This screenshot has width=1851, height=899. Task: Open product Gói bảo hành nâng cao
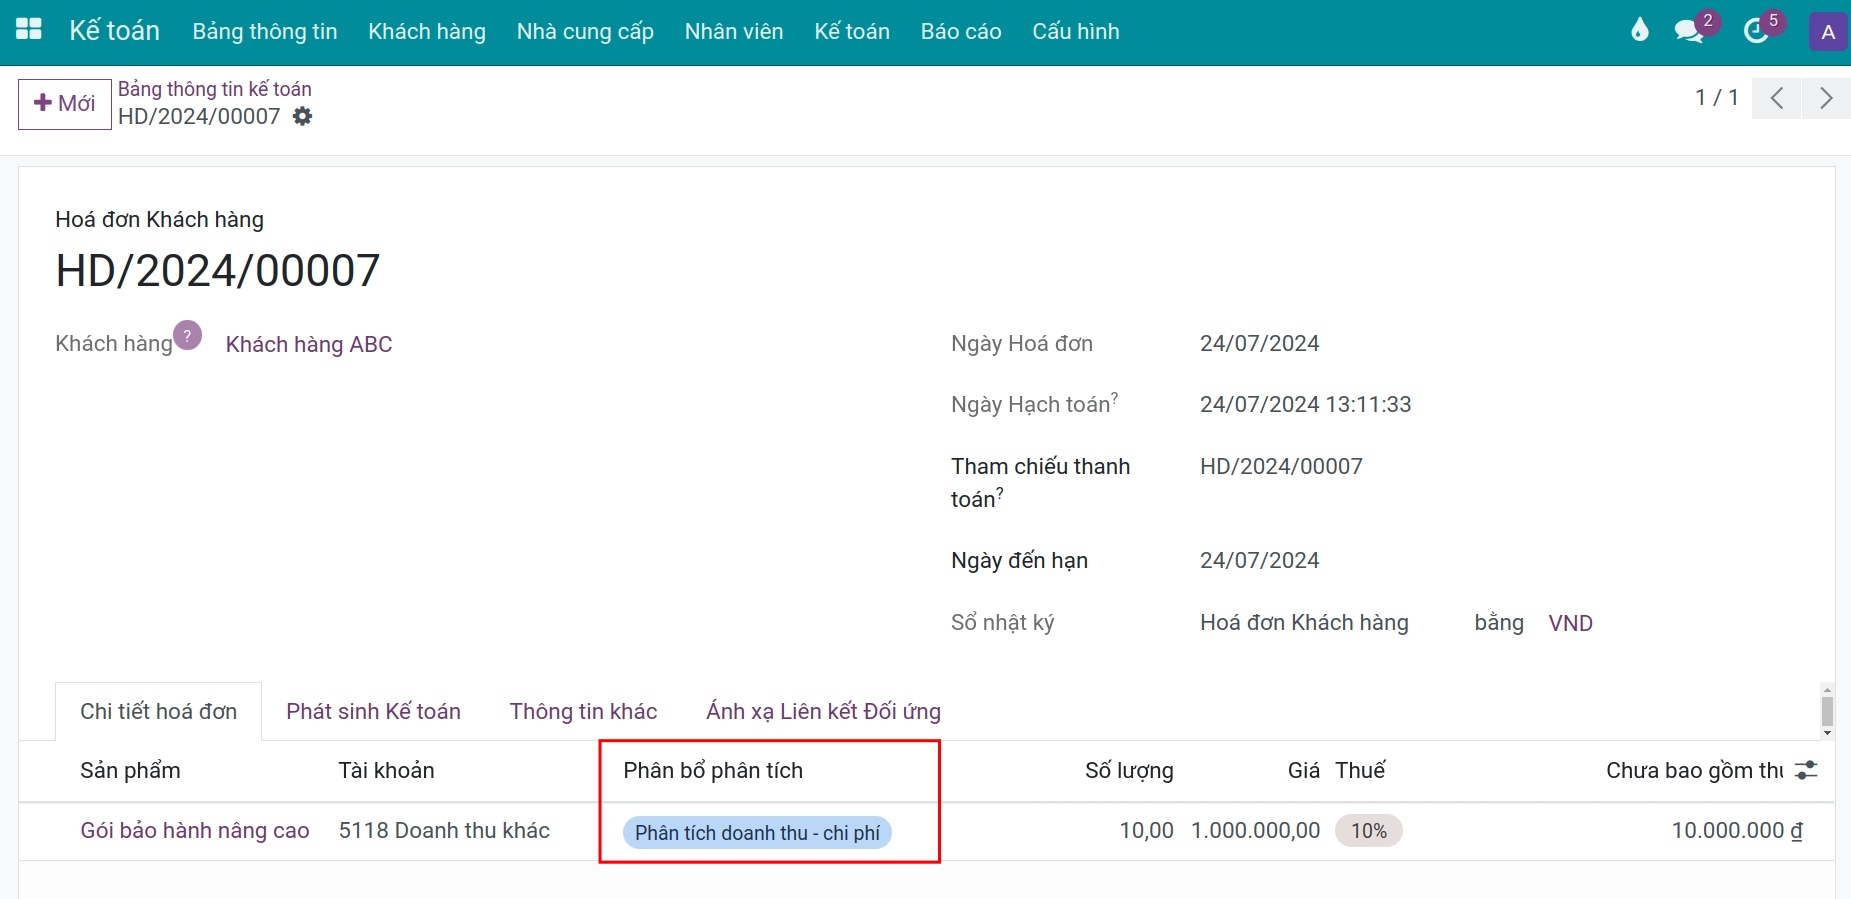click(x=195, y=831)
